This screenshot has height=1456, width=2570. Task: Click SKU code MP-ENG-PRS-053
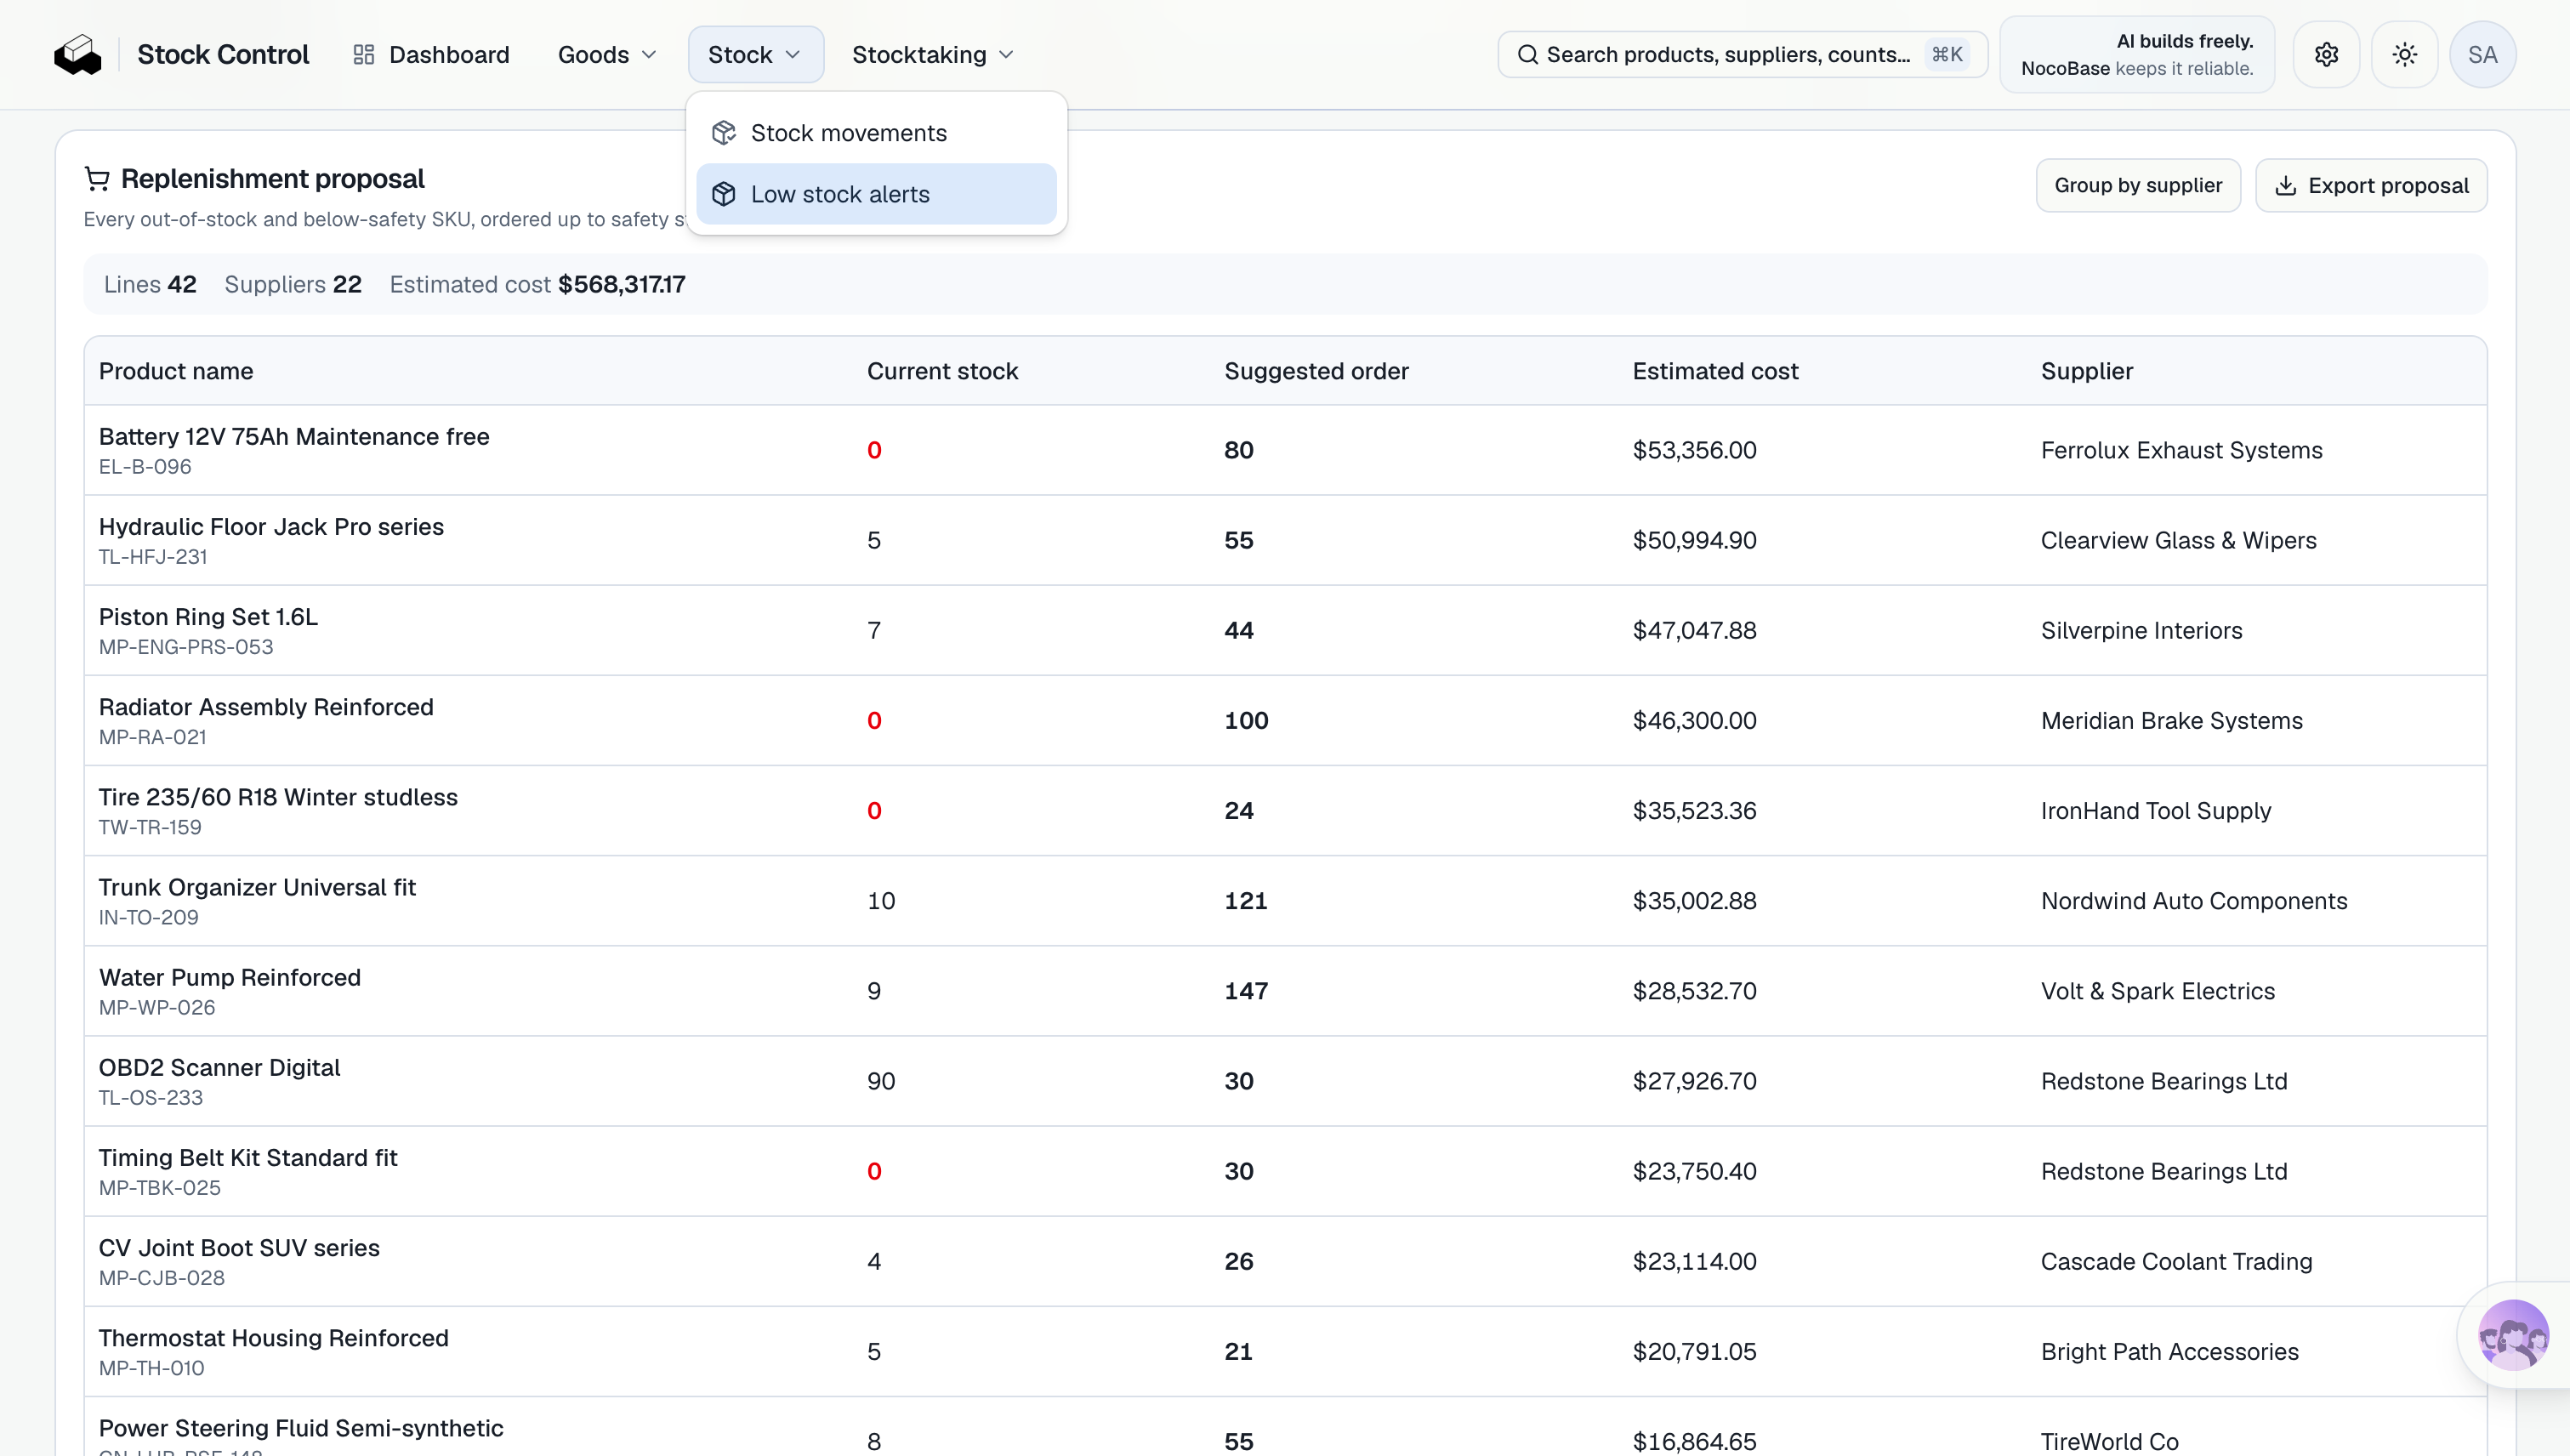186,647
